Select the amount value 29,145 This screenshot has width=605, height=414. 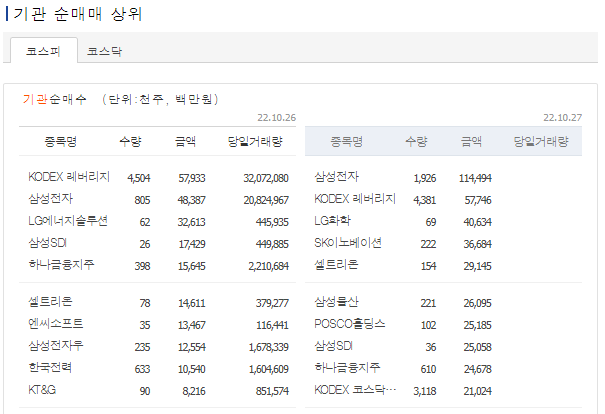478,266
